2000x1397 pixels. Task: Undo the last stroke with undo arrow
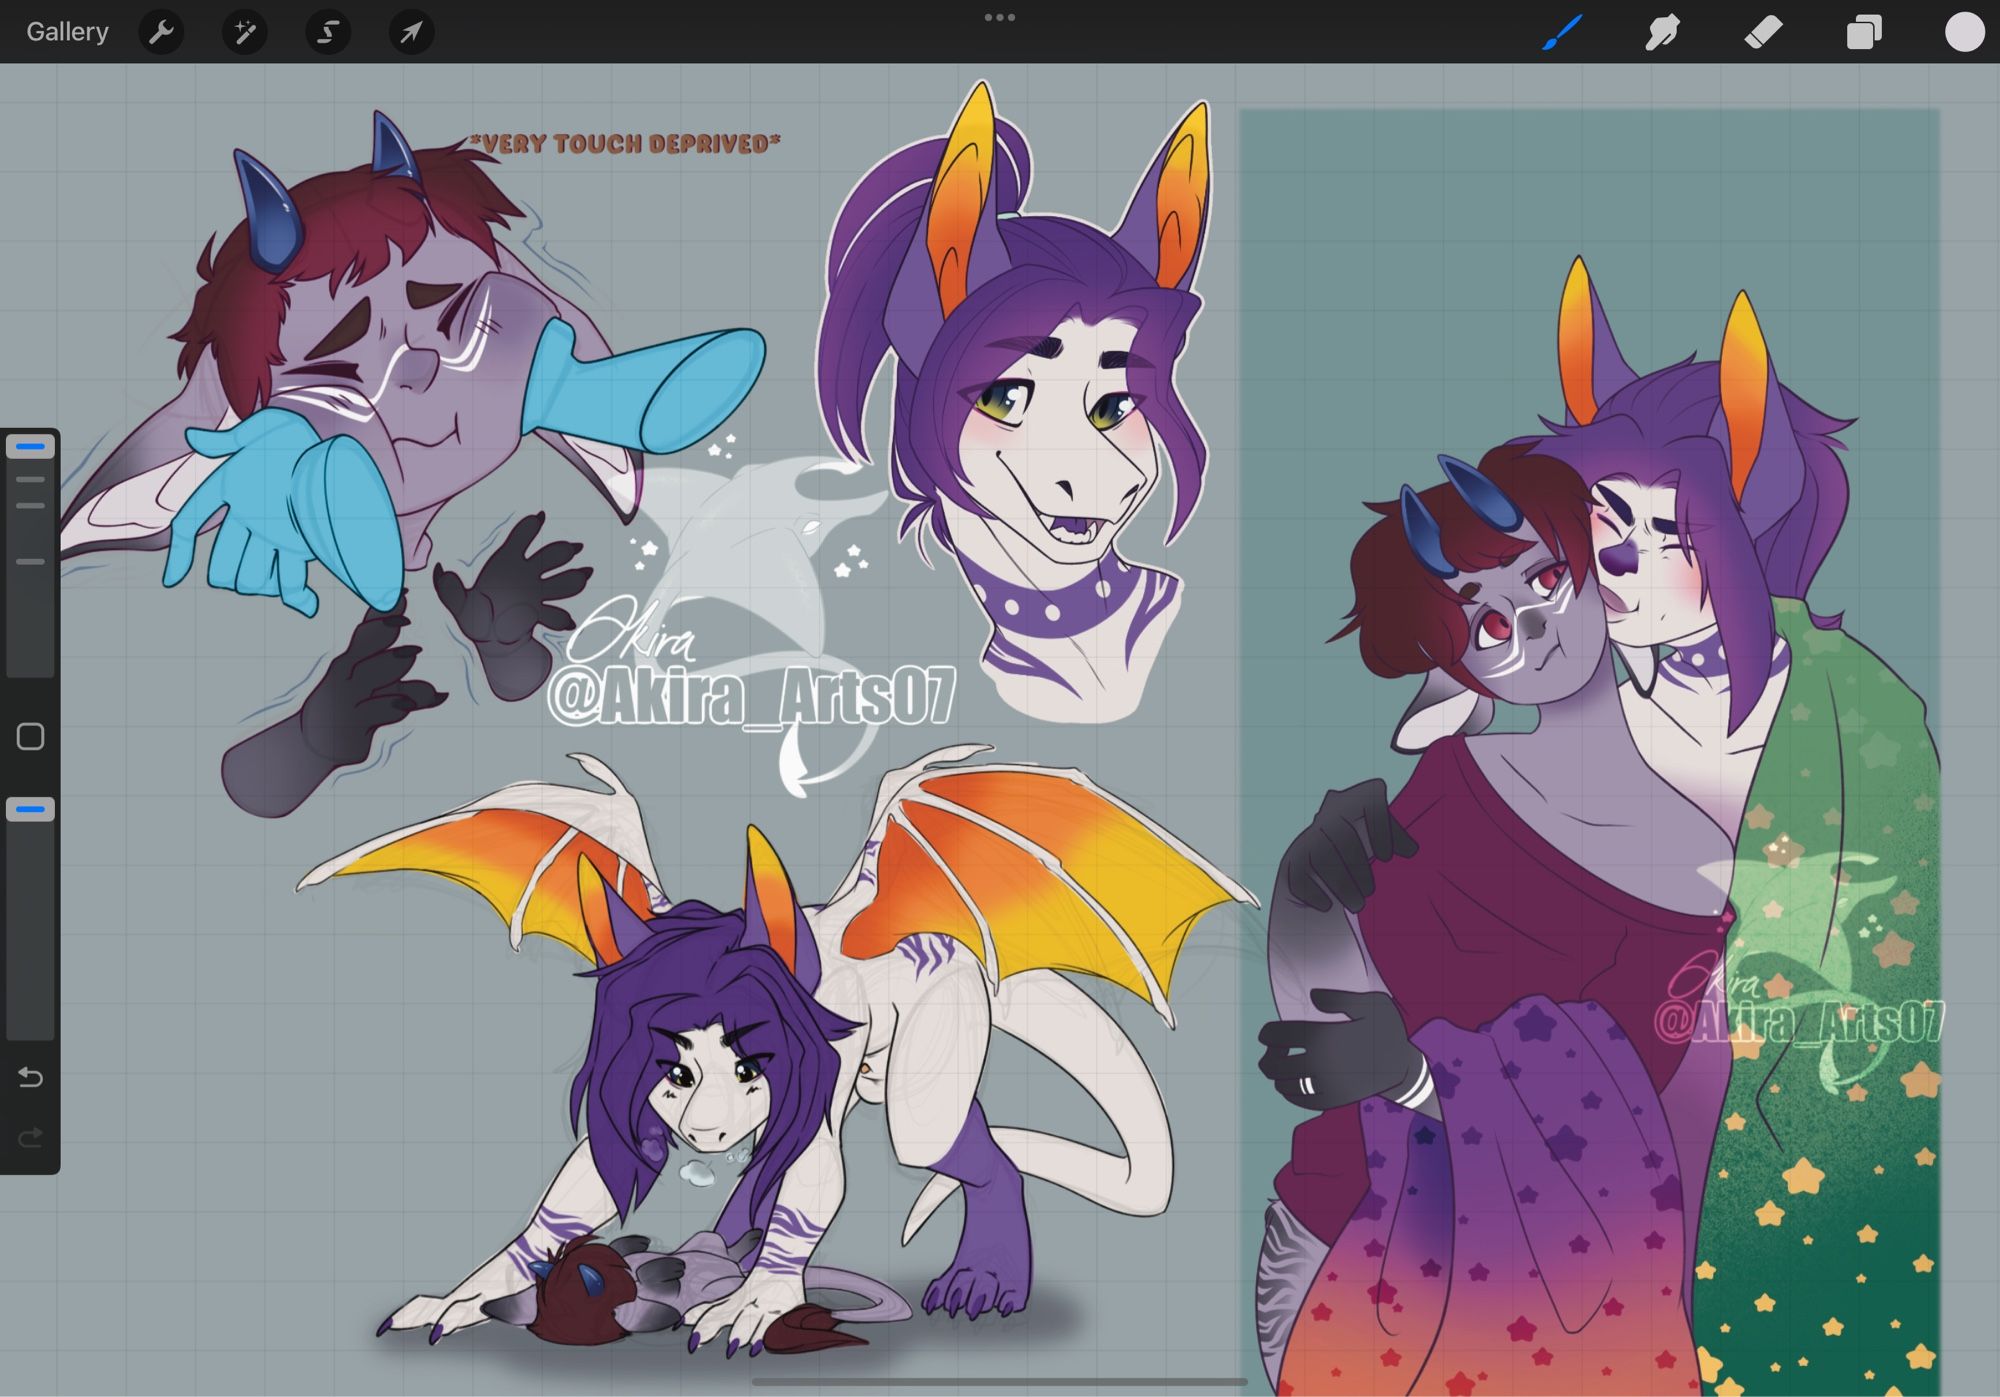coord(30,1077)
